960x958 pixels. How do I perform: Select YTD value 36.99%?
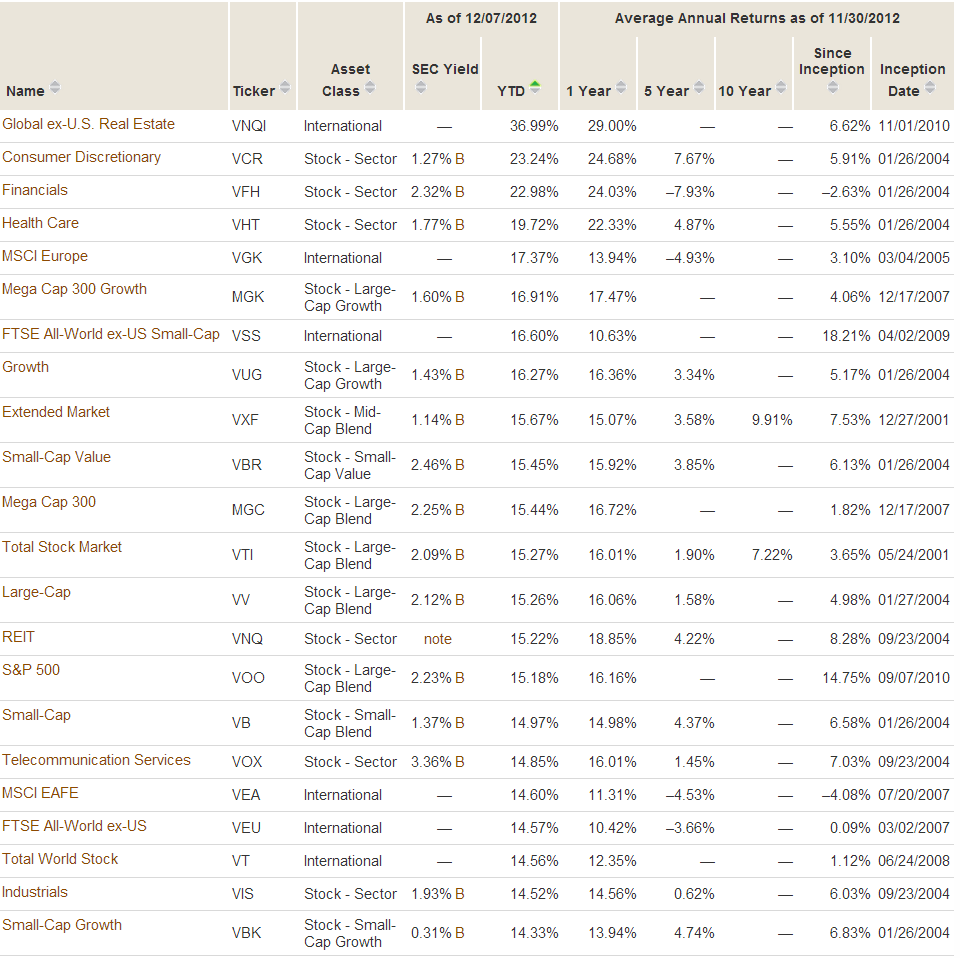534,126
